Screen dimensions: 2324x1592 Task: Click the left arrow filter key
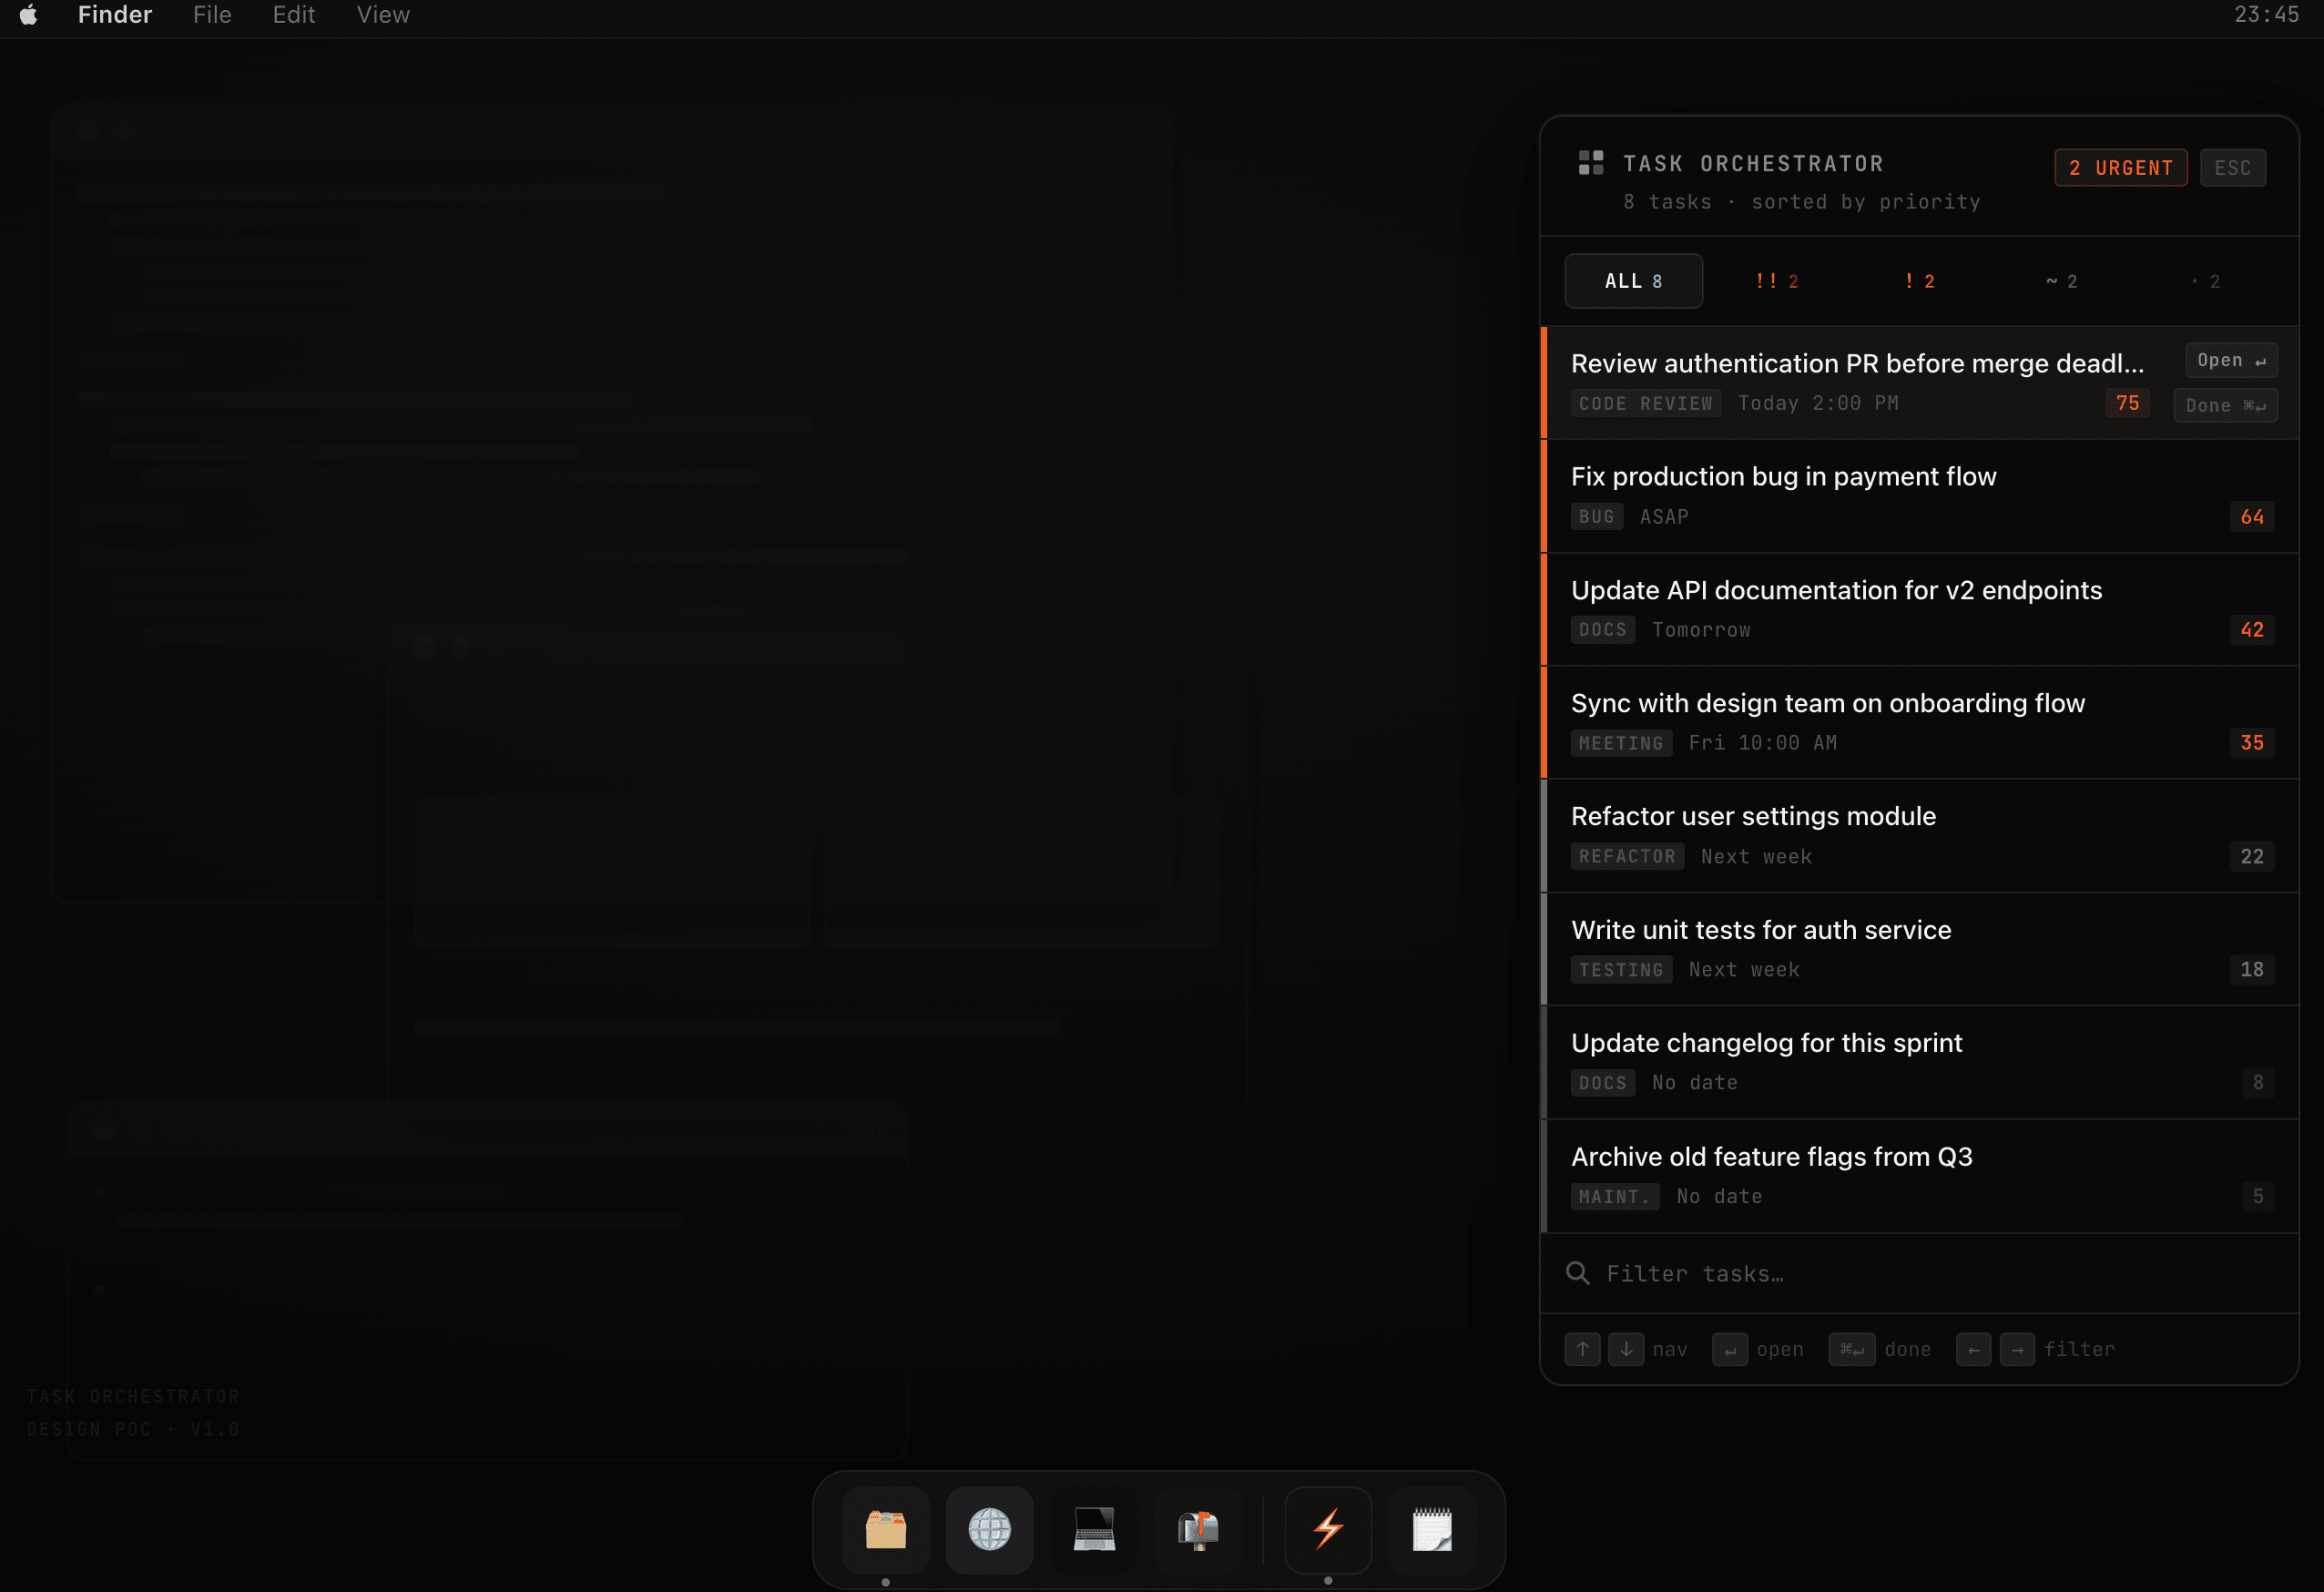tap(1973, 1349)
